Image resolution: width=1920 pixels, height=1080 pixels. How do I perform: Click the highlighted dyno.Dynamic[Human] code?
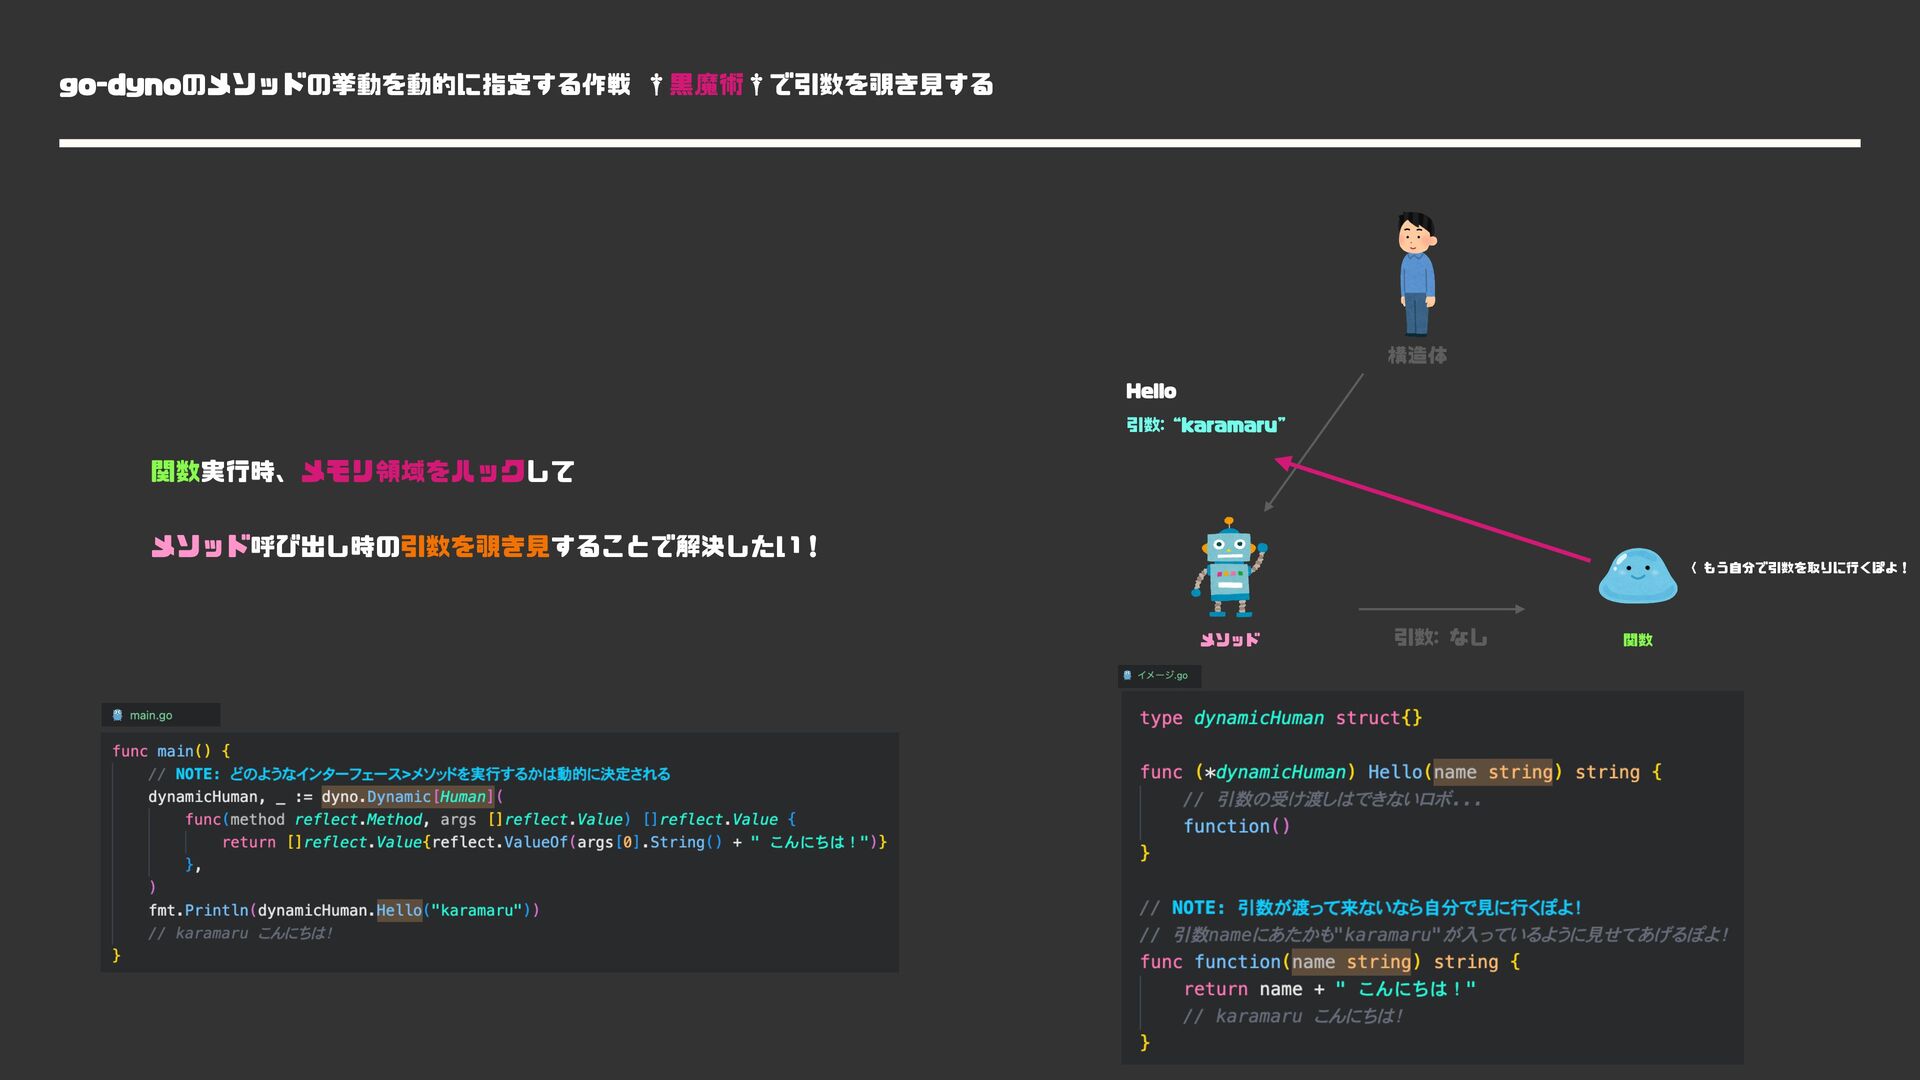pos(408,797)
